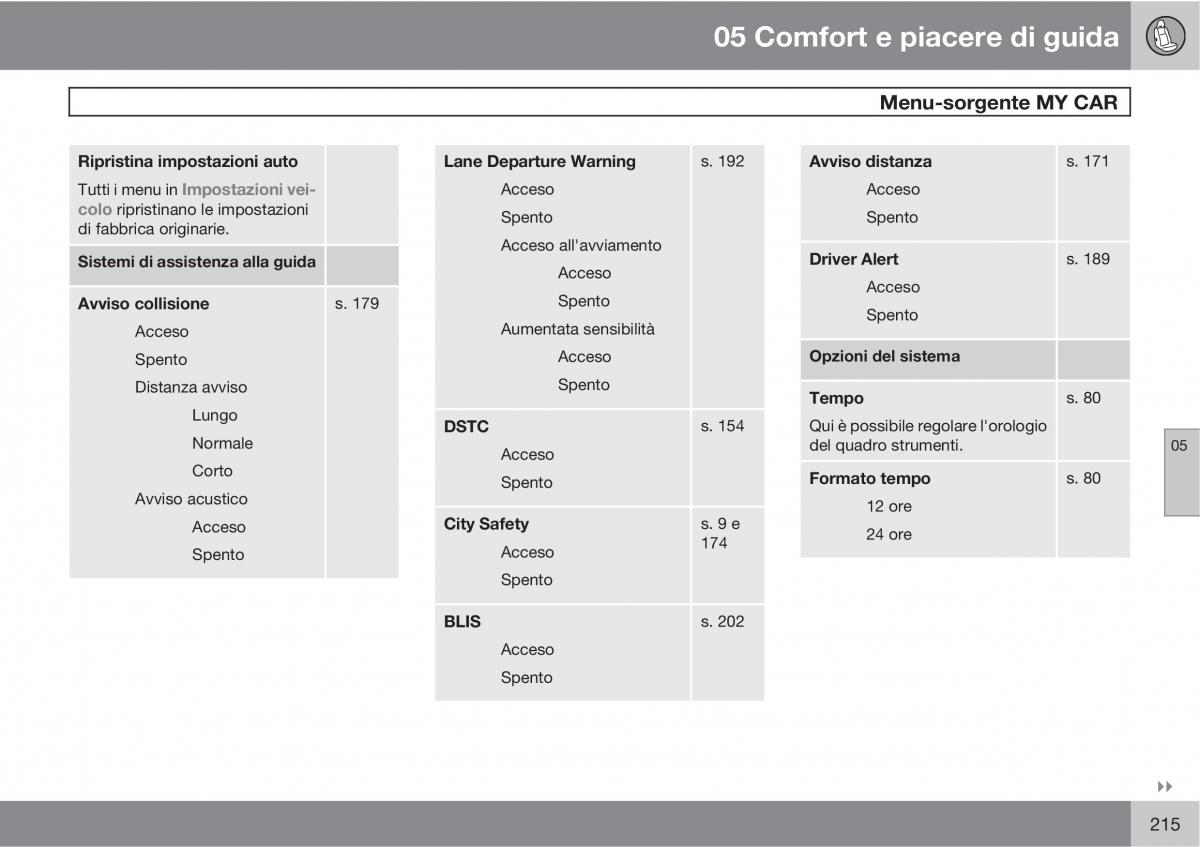This screenshot has height=847, width=1200.
Task: Open the 05 chapter side tab
Action: coord(1180,446)
